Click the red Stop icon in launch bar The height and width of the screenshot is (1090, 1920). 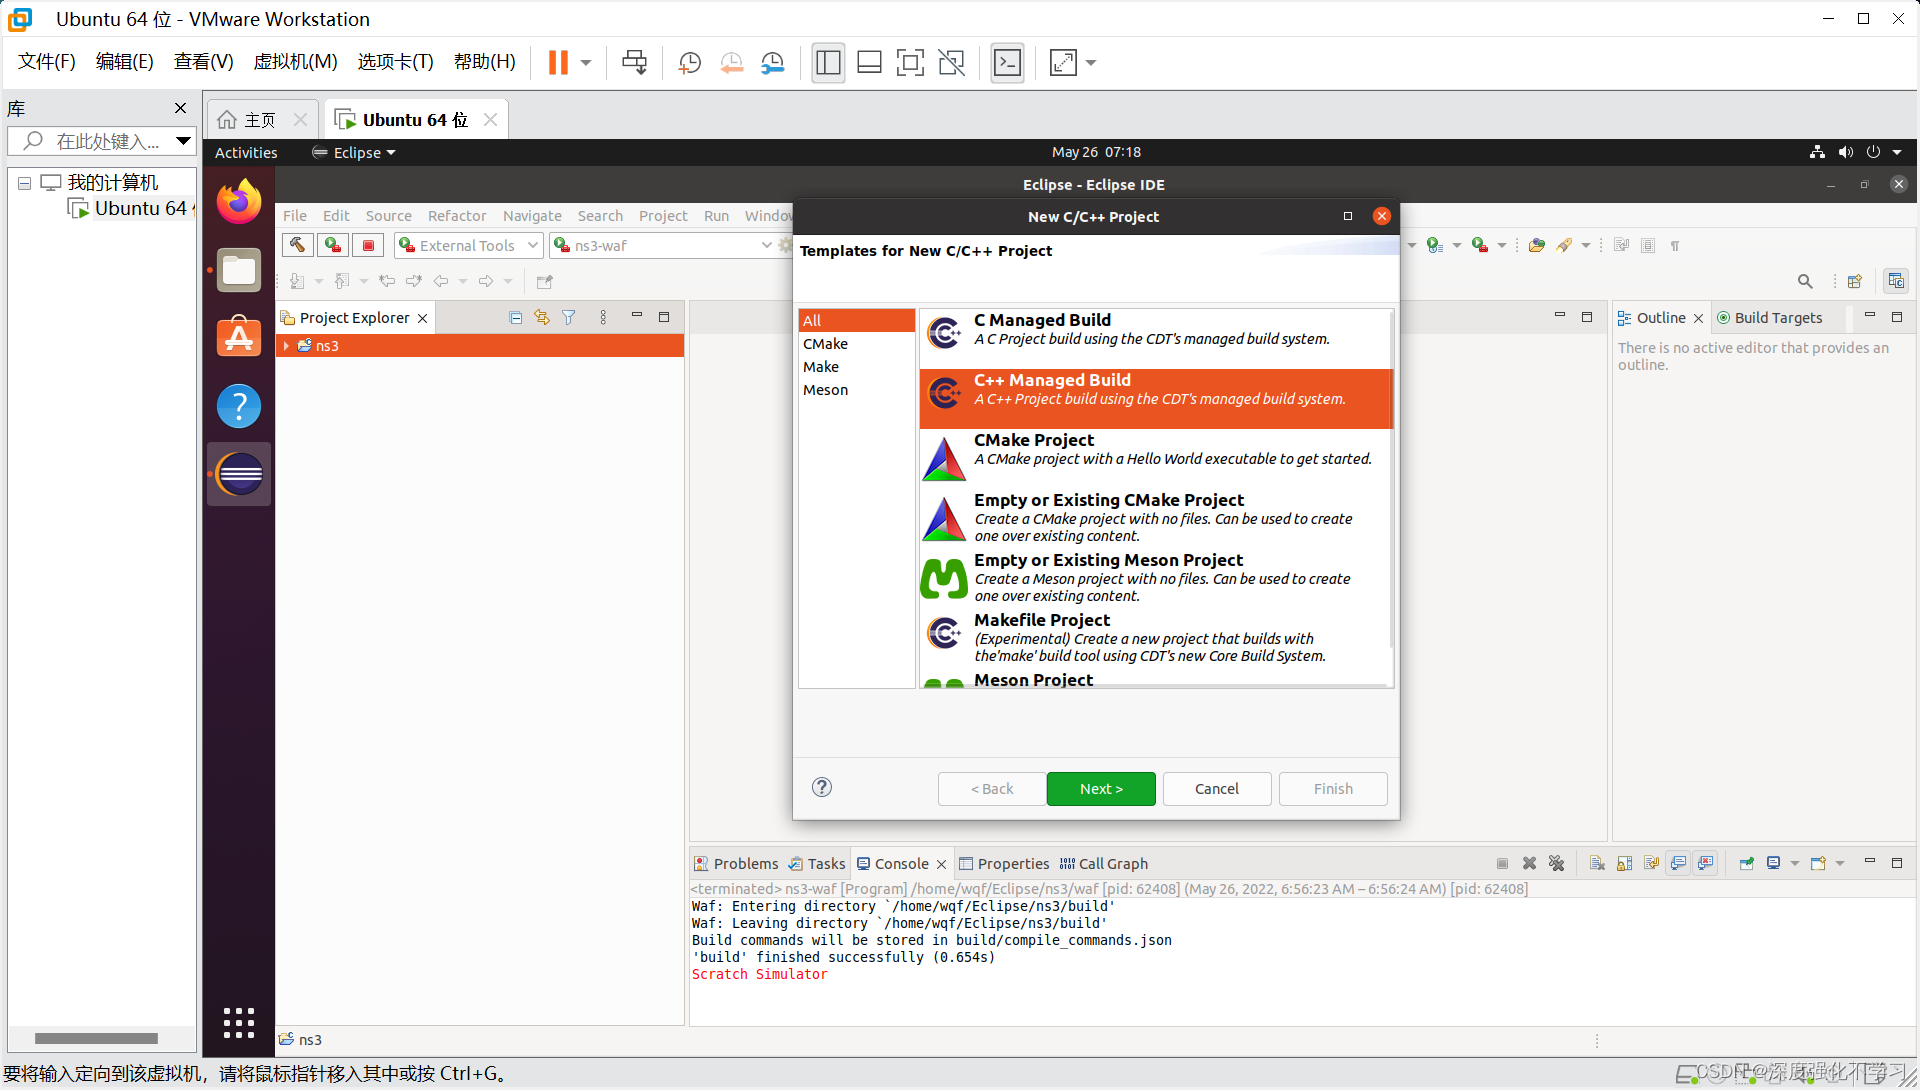(x=368, y=245)
